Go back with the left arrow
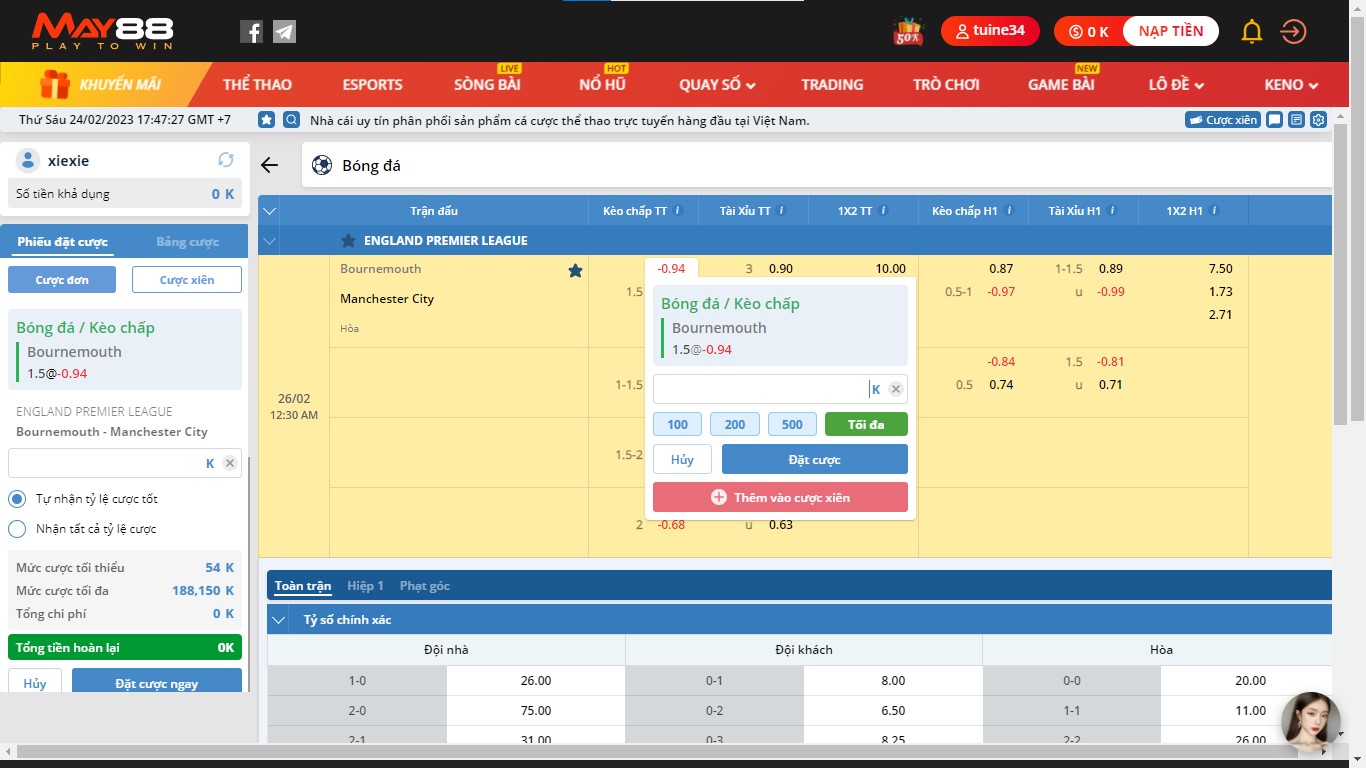 (269, 165)
